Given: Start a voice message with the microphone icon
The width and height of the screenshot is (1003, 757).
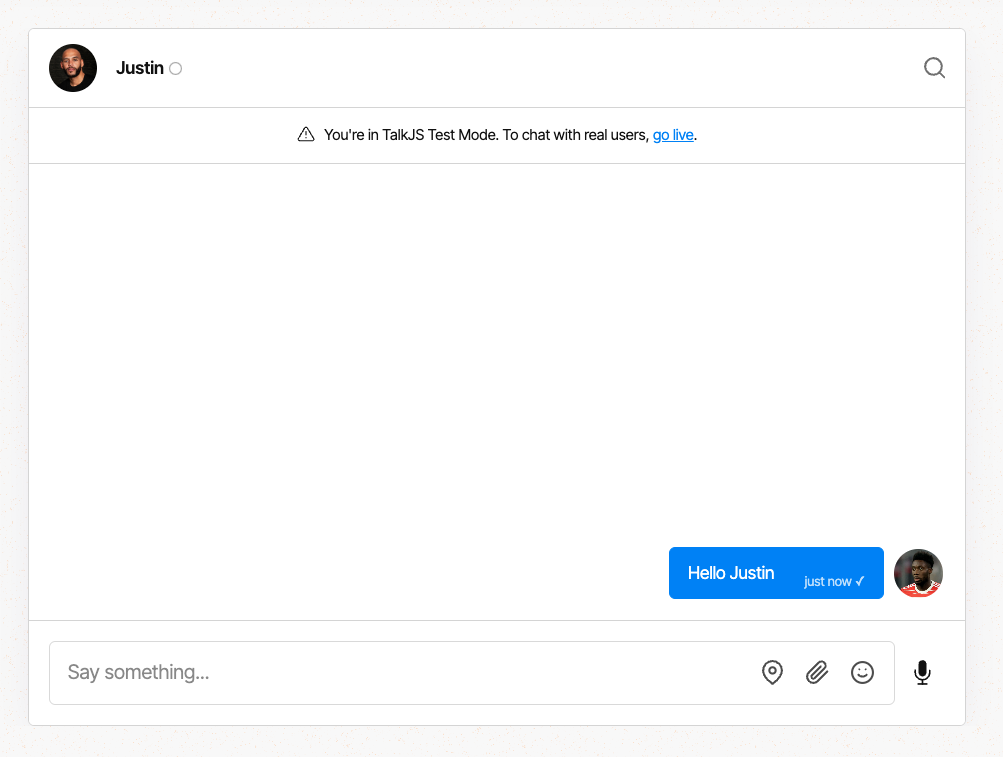Looking at the screenshot, I should click(x=922, y=673).
